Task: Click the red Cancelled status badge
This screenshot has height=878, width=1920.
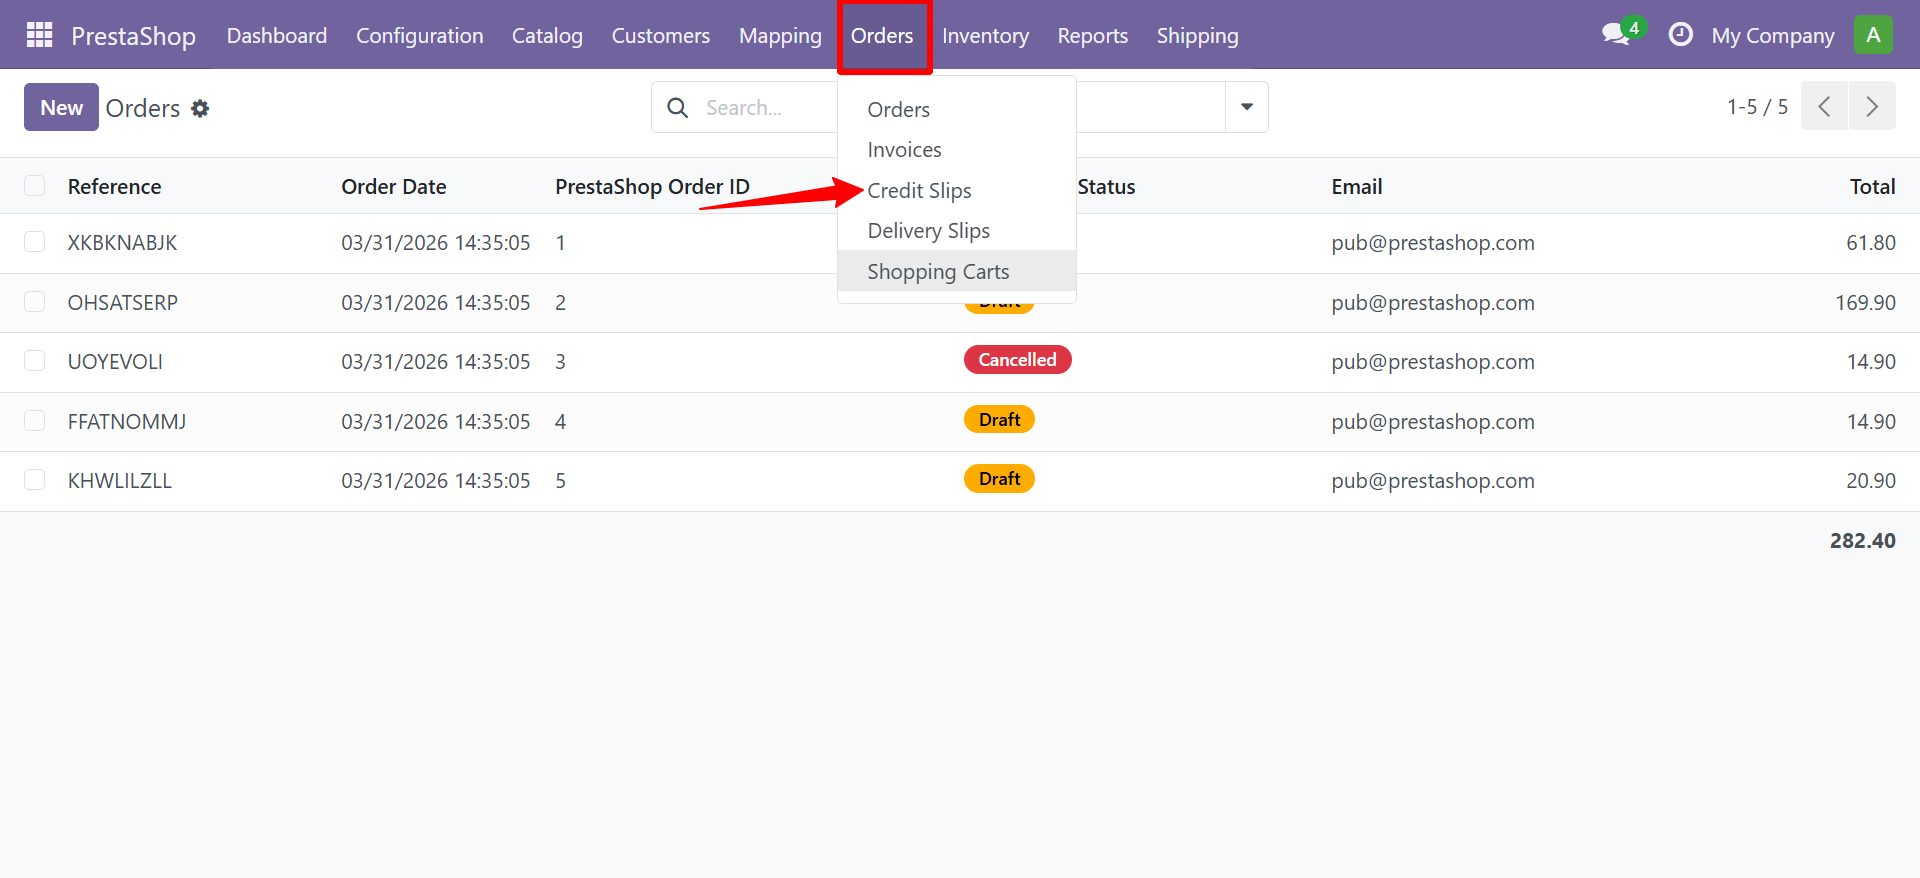Action: pos(1017,360)
